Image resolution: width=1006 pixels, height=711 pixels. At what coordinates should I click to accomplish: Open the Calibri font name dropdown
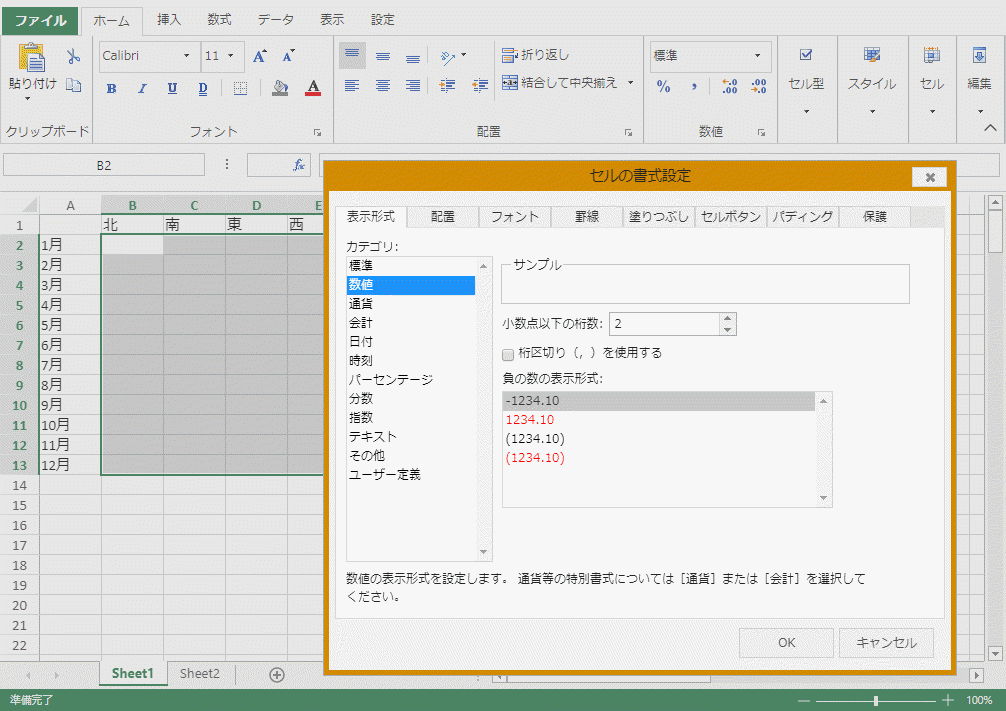pos(186,56)
